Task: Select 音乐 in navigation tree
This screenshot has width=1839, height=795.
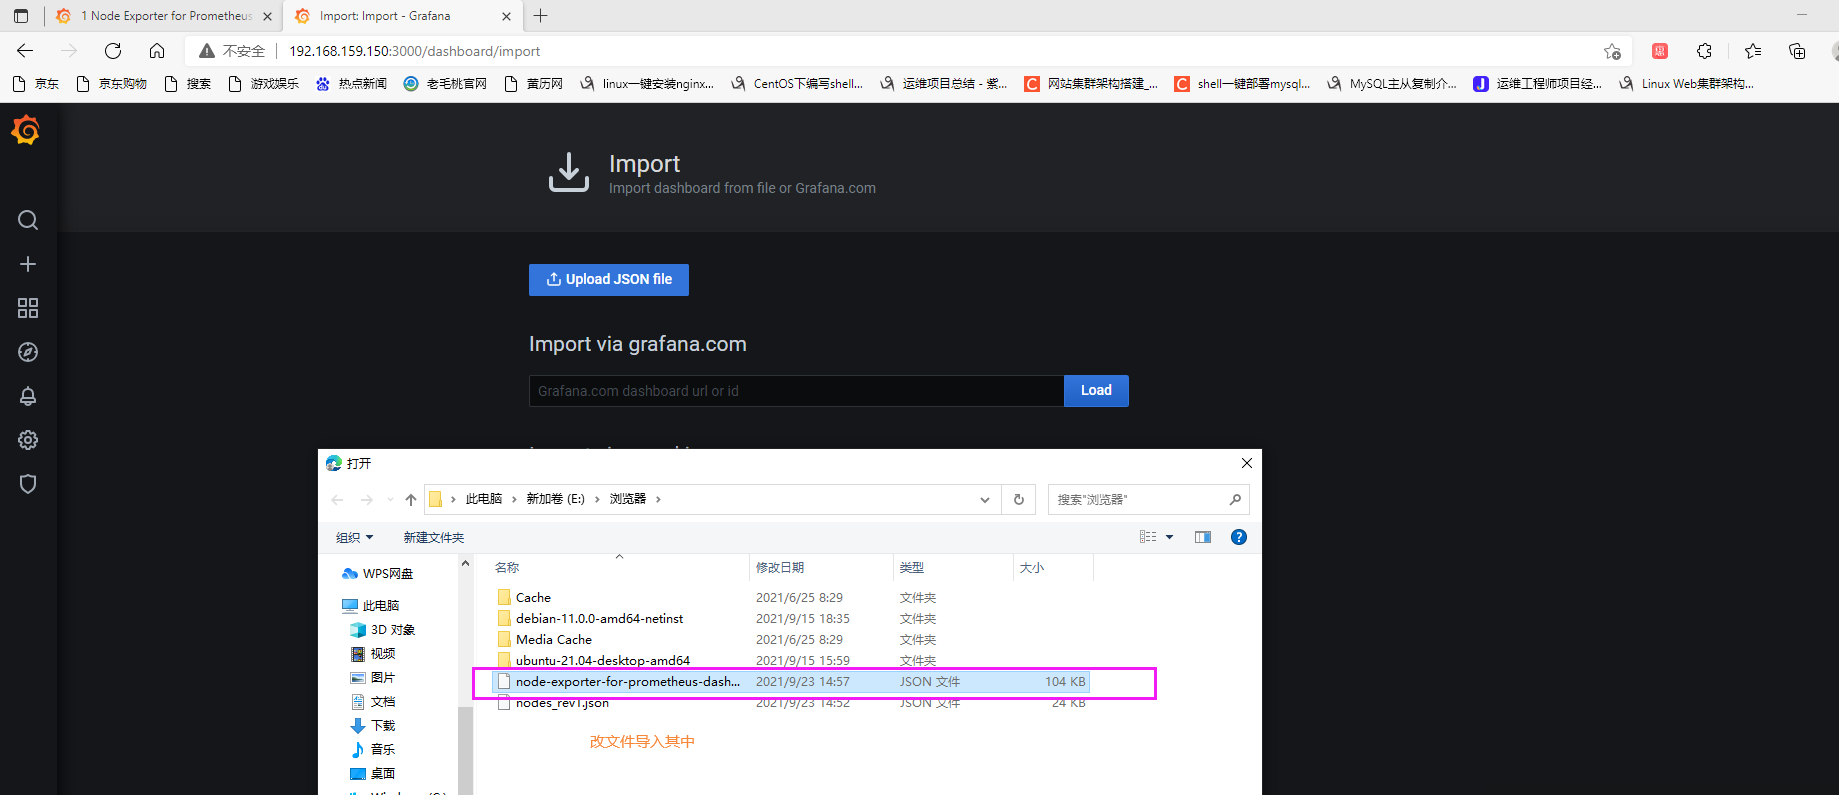Action: tap(373, 750)
